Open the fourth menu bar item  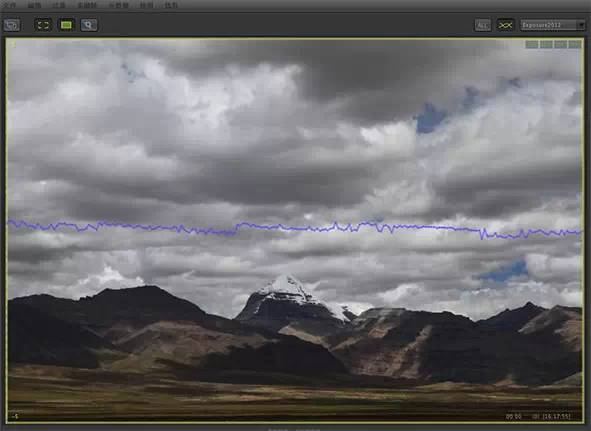pyautogui.click(x=87, y=5)
